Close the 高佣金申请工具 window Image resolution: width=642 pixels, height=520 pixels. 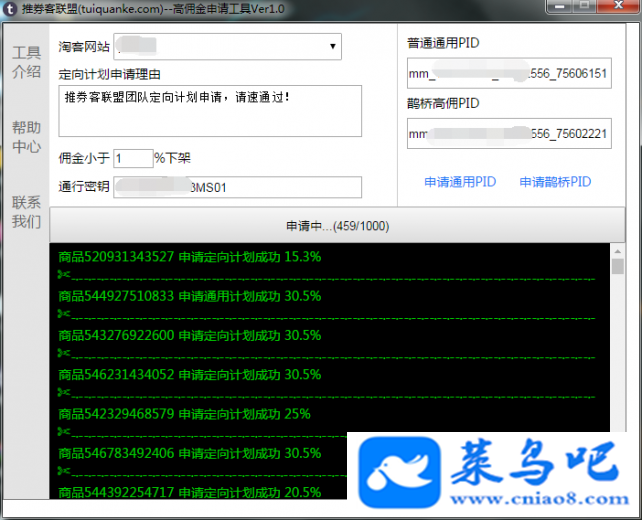pos(618,6)
